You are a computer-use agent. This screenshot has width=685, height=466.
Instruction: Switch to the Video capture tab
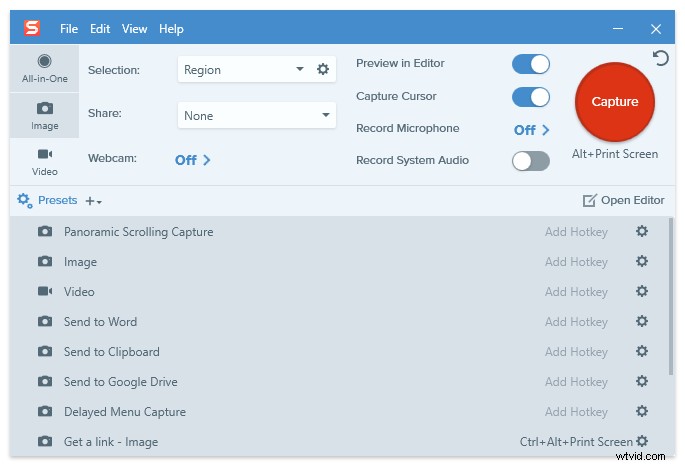click(x=44, y=162)
